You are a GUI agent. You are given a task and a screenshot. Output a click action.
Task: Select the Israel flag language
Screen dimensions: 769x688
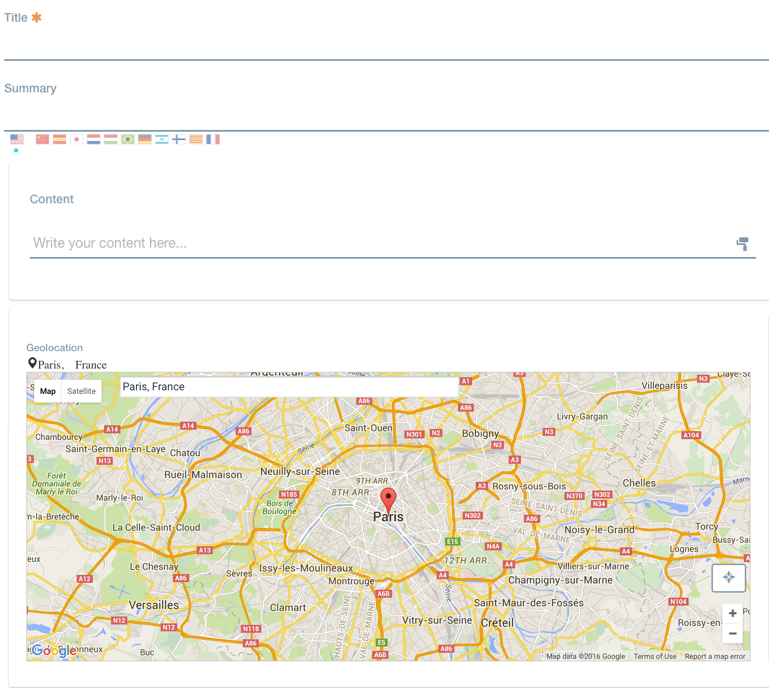click(x=162, y=139)
